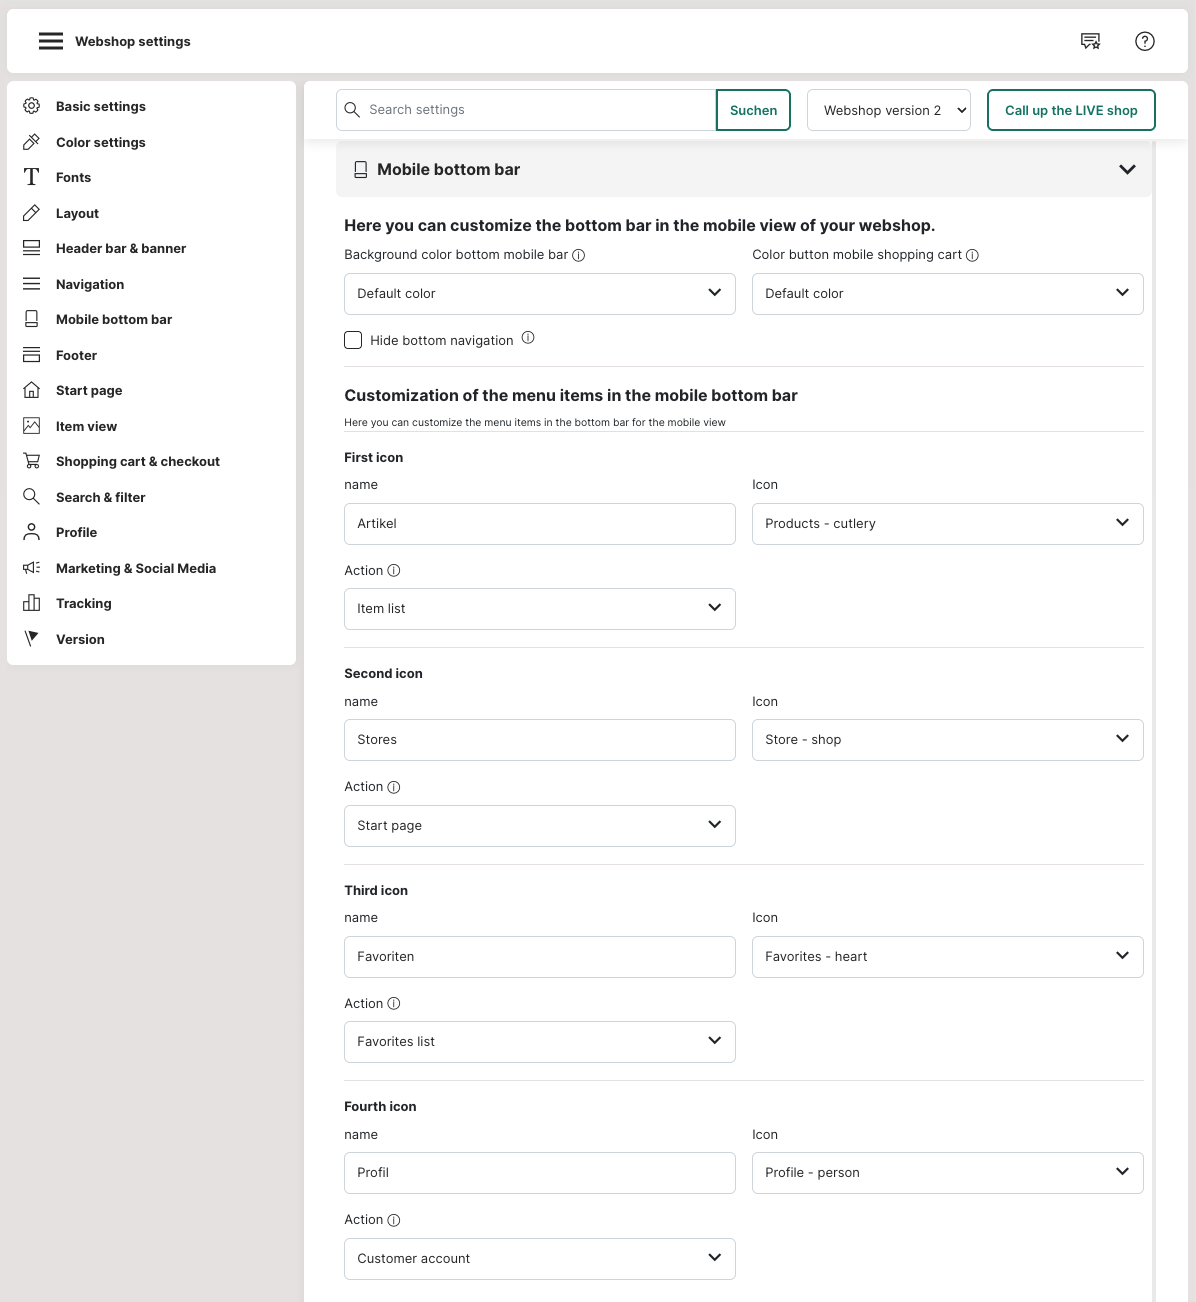
Task: Open the help question mark icon
Action: (1145, 41)
